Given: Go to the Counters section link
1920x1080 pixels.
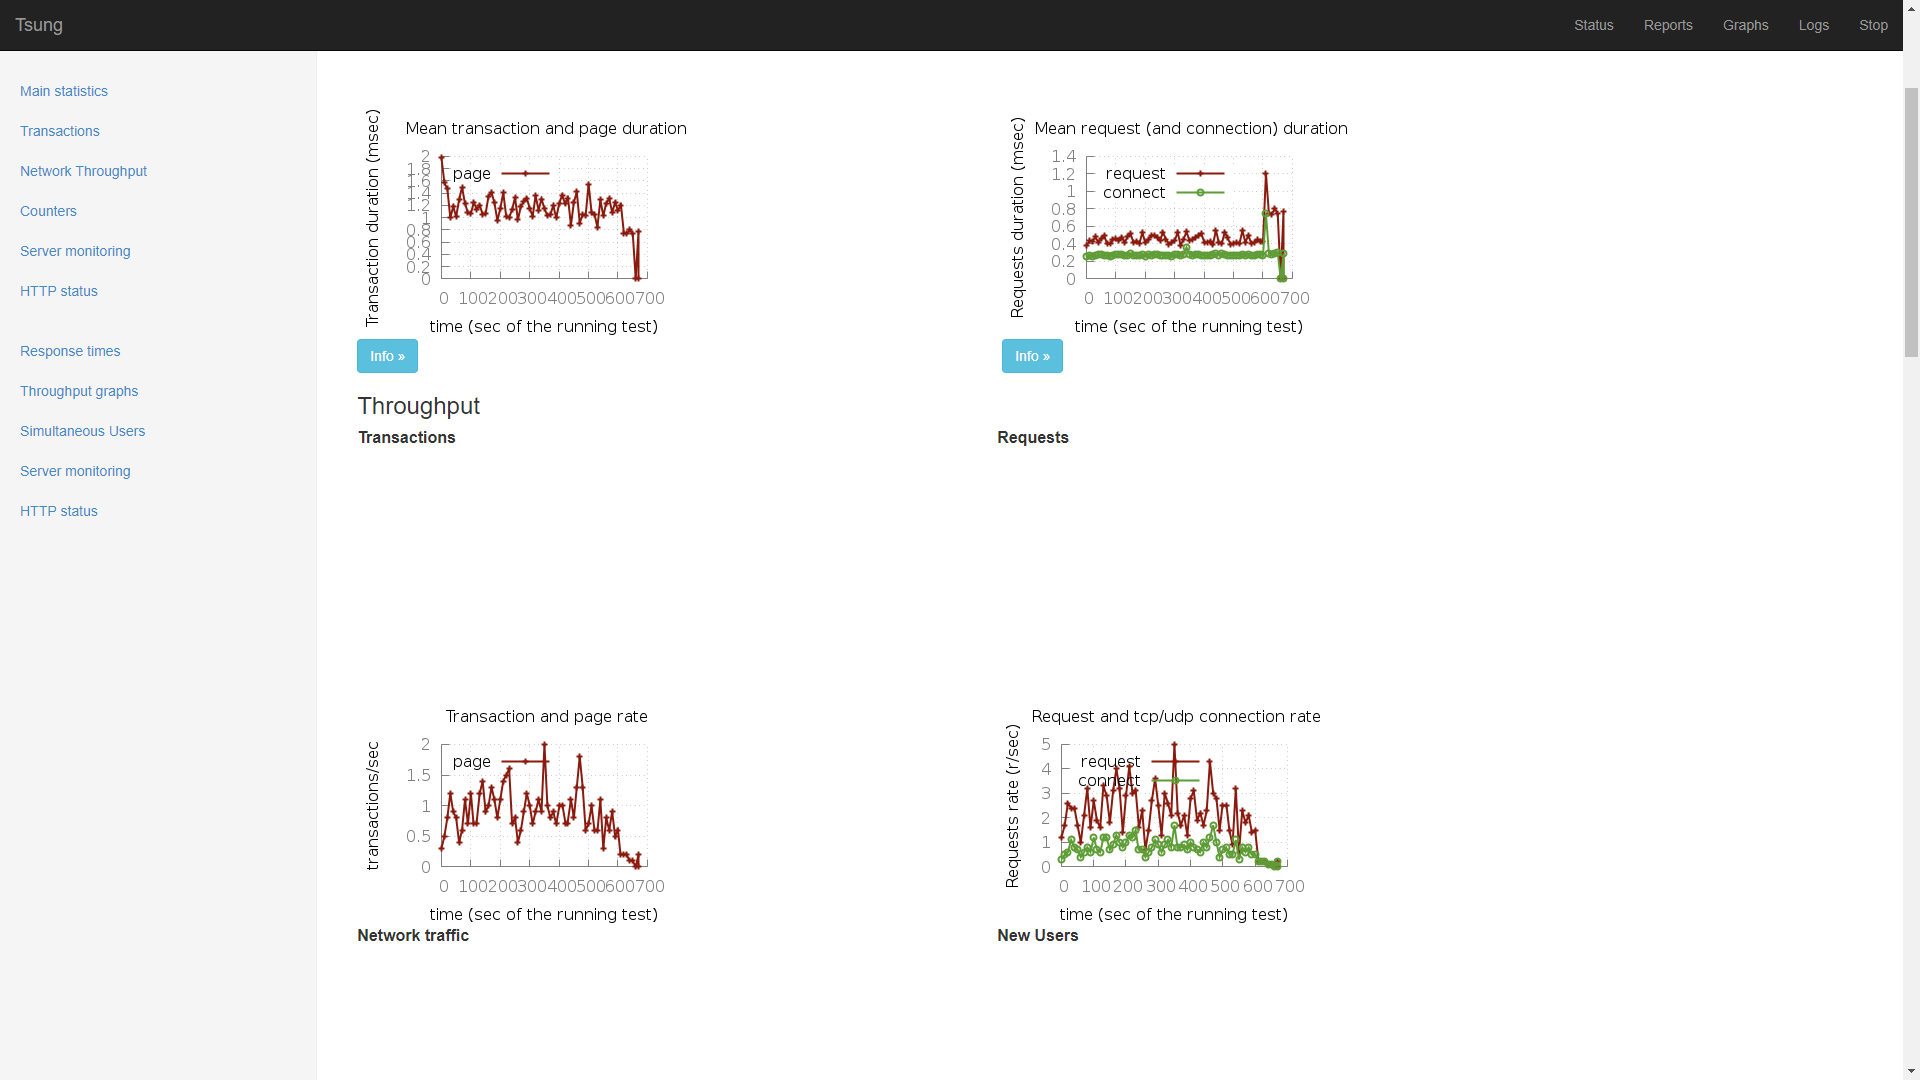Looking at the screenshot, I should [x=48, y=211].
